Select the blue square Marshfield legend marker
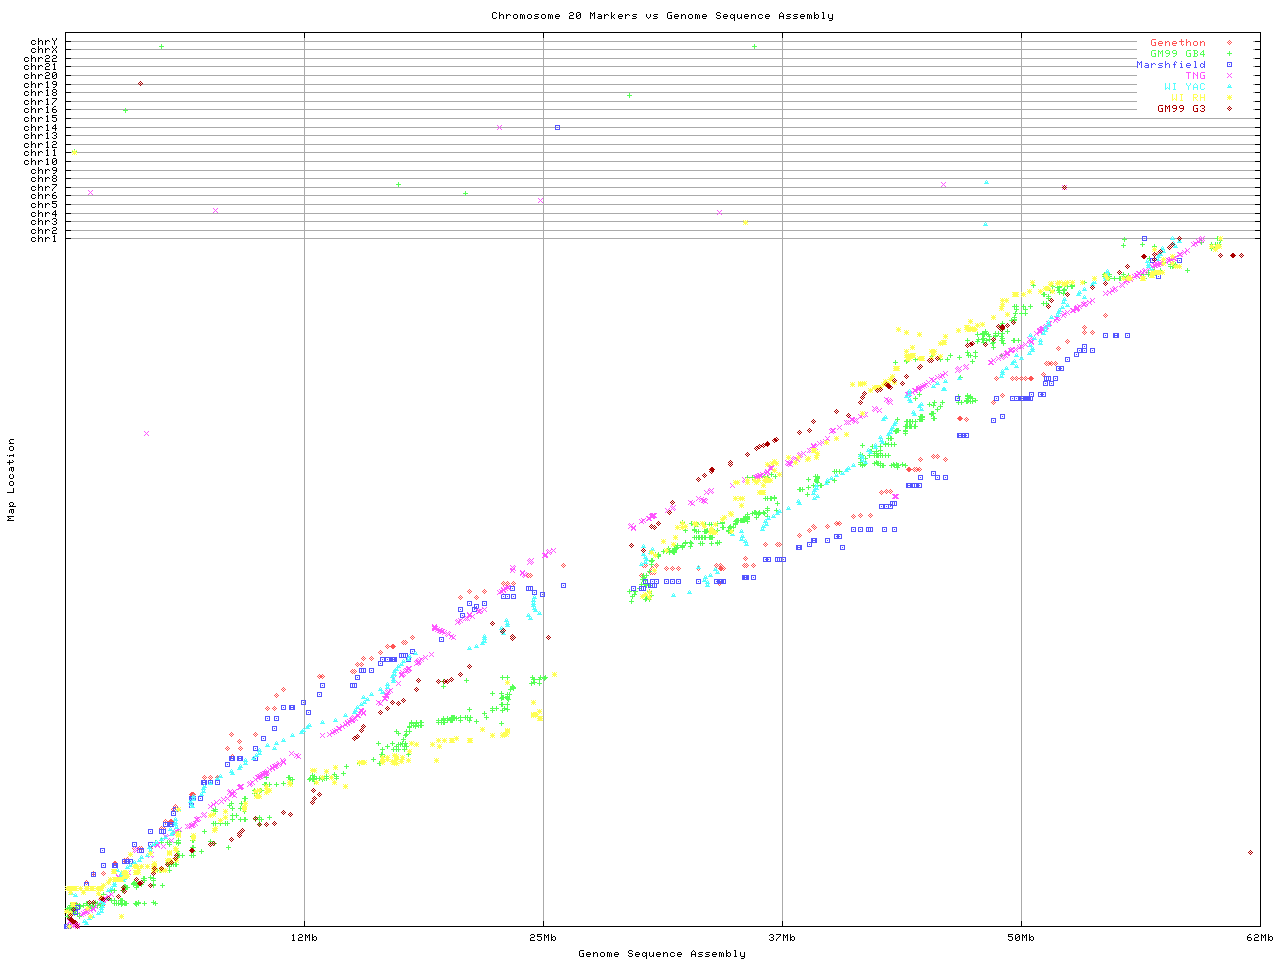The height and width of the screenshot is (960, 1280). click(1229, 65)
